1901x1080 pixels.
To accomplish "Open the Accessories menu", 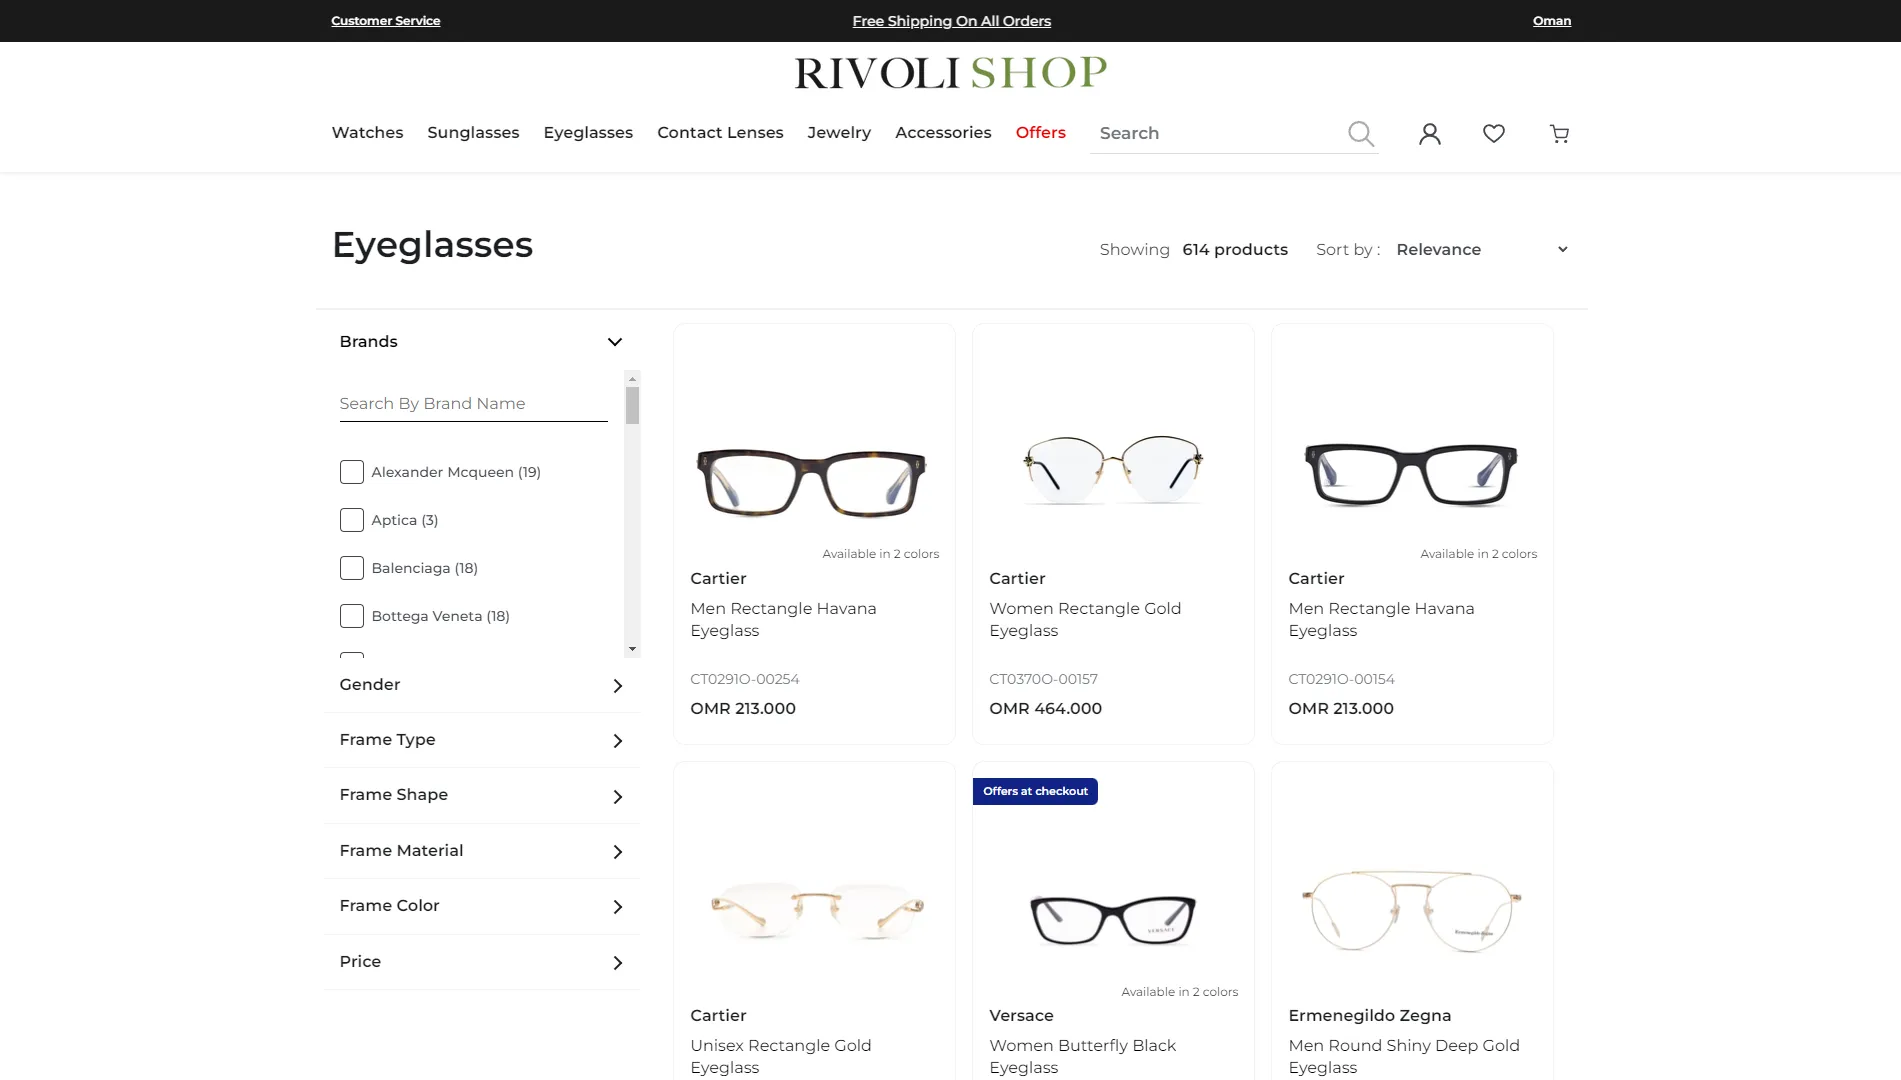I will point(943,132).
